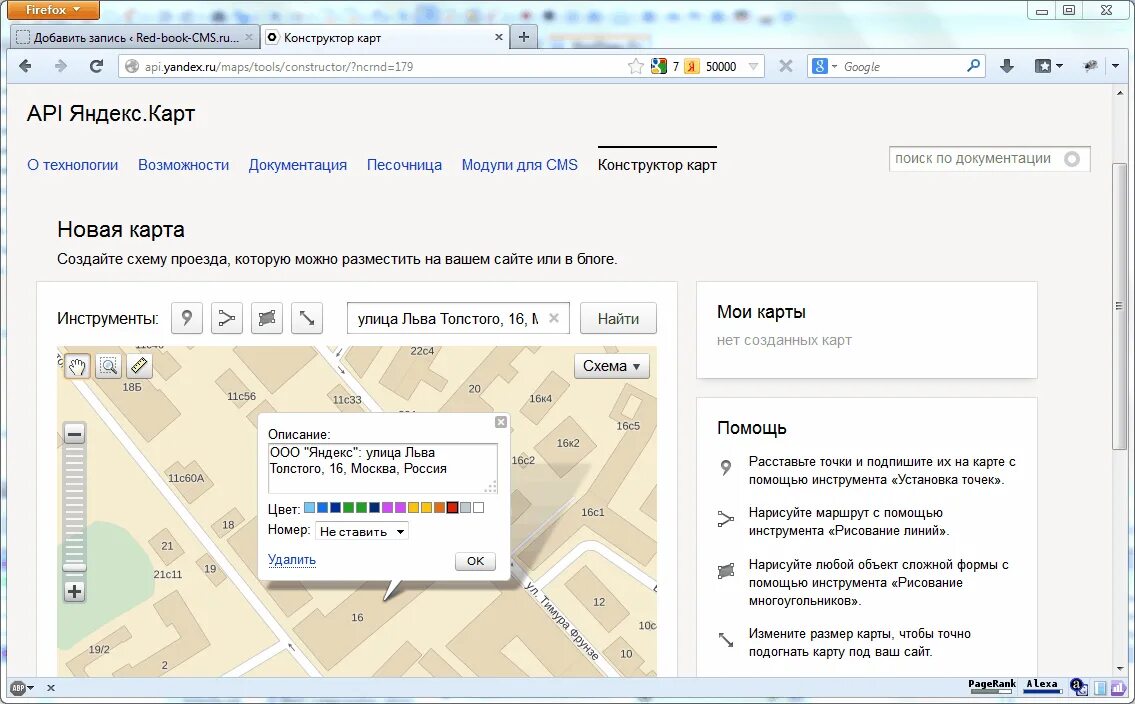The height and width of the screenshot is (704, 1135).
Task: Bookmark page with the star icon
Action: click(636, 67)
